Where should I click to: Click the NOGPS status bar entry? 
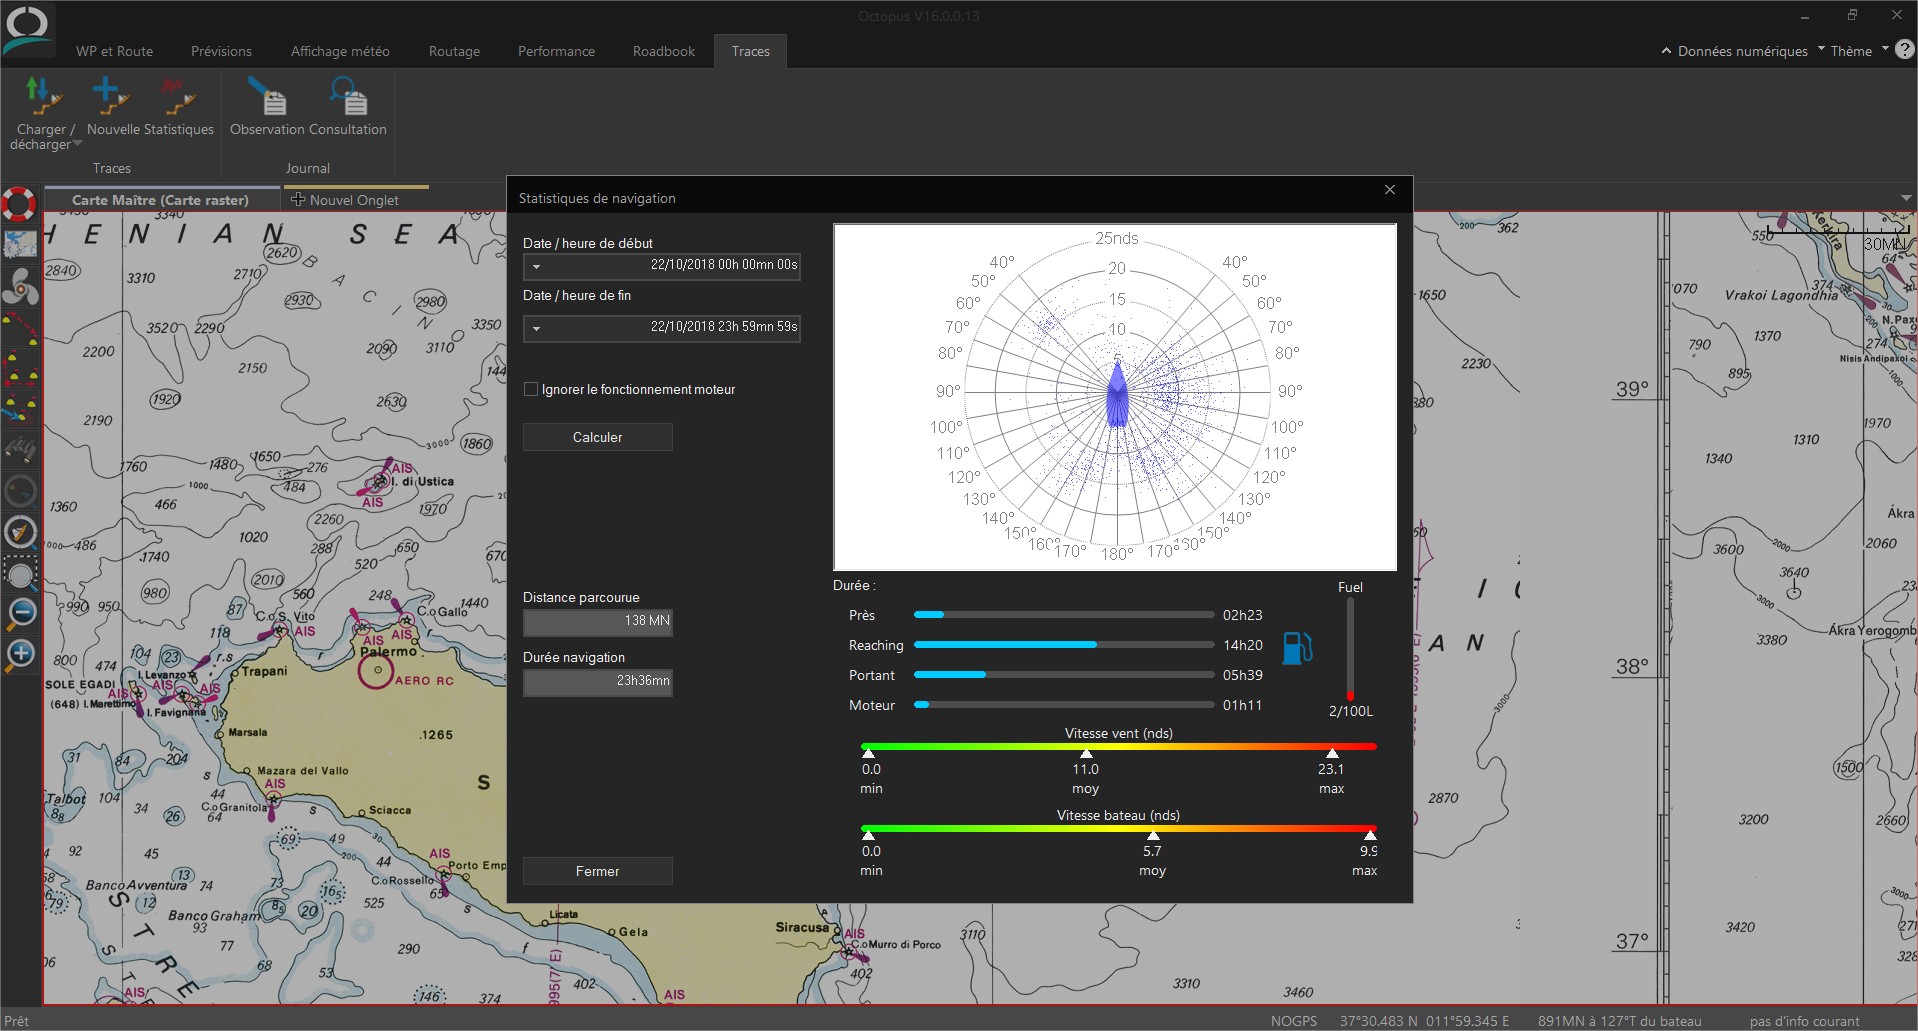coord(1294,1021)
